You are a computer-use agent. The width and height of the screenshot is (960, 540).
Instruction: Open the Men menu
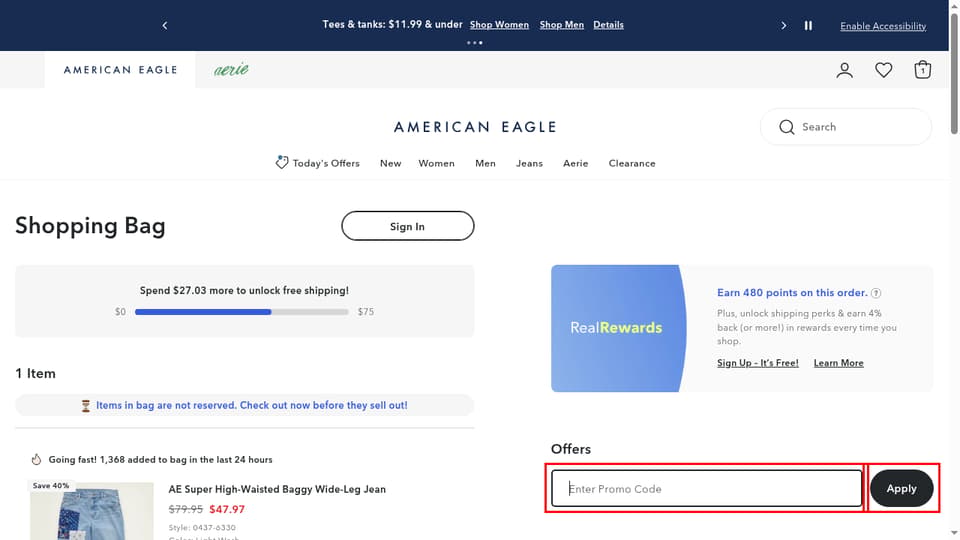tap(486, 163)
